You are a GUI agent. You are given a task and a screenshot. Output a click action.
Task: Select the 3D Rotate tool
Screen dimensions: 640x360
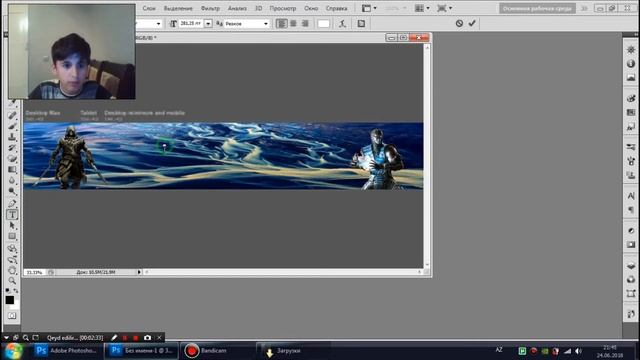pos(12,248)
